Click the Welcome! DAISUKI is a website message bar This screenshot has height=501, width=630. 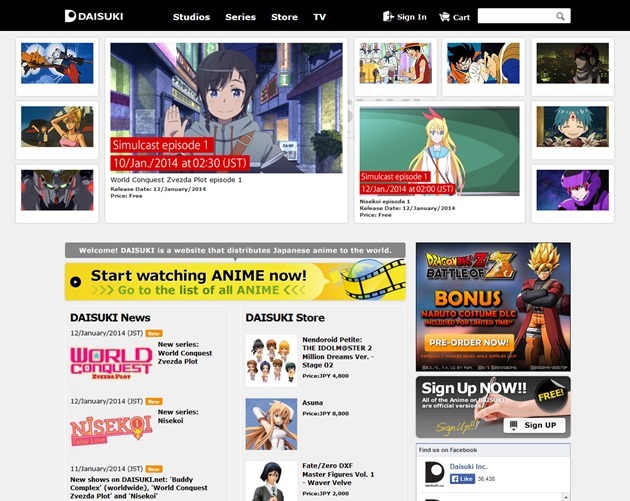[x=235, y=250]
